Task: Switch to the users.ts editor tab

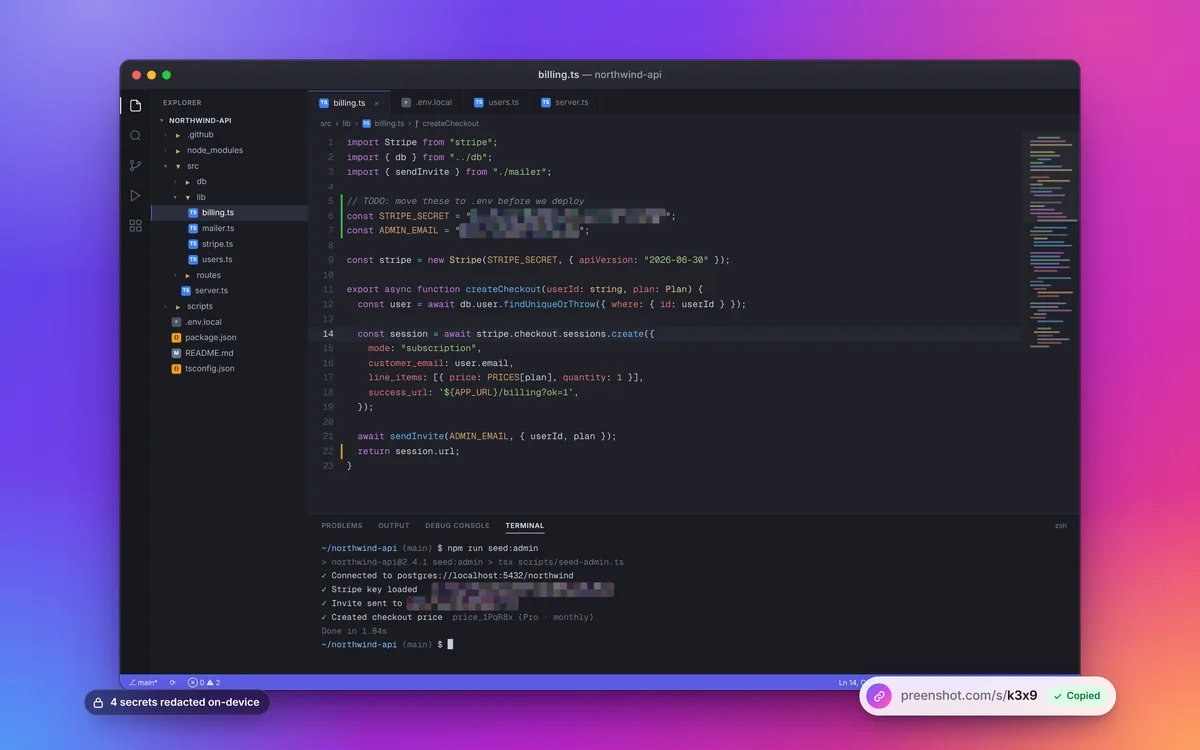Action: pos(497,102)
